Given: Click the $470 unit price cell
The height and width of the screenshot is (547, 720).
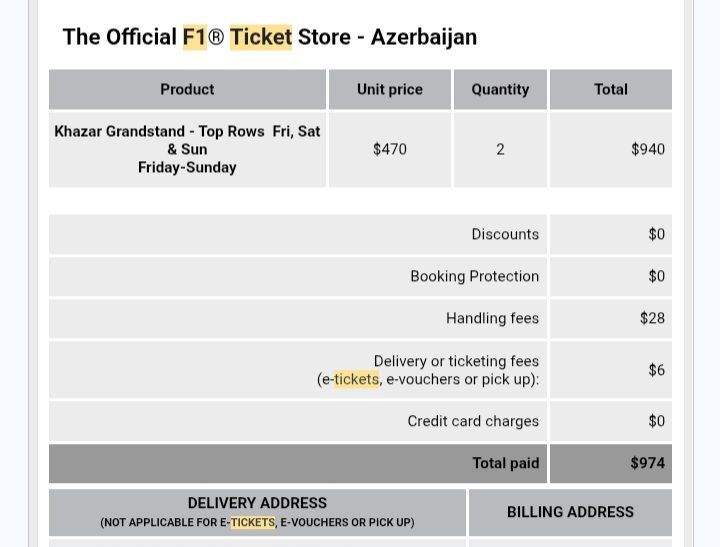Looking at the screenshot, I should 390,149.
